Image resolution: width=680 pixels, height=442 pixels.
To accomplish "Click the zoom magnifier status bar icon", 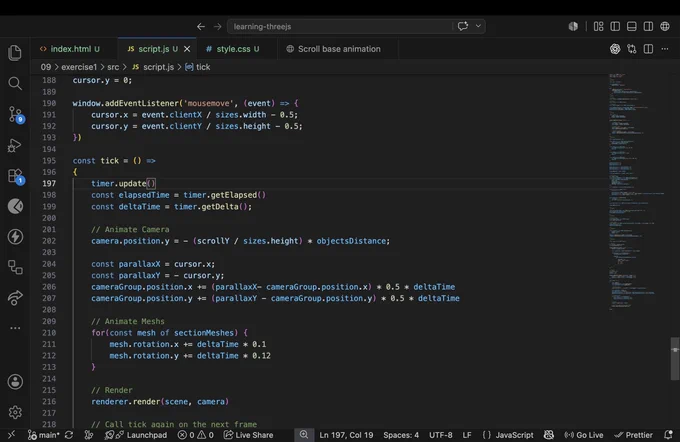I will 304,435.
